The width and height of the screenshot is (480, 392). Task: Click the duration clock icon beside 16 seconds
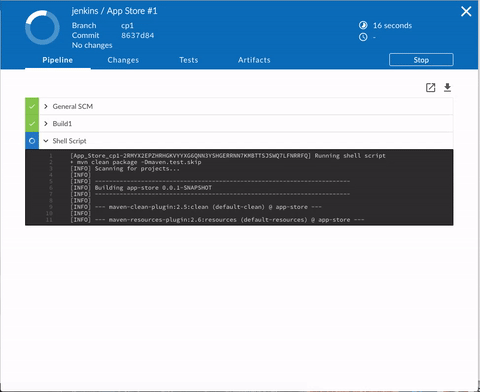[x=363, y=25]
